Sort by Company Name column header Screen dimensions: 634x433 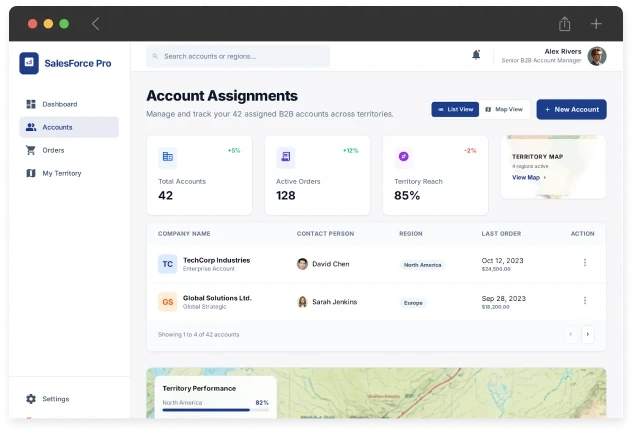184,234
